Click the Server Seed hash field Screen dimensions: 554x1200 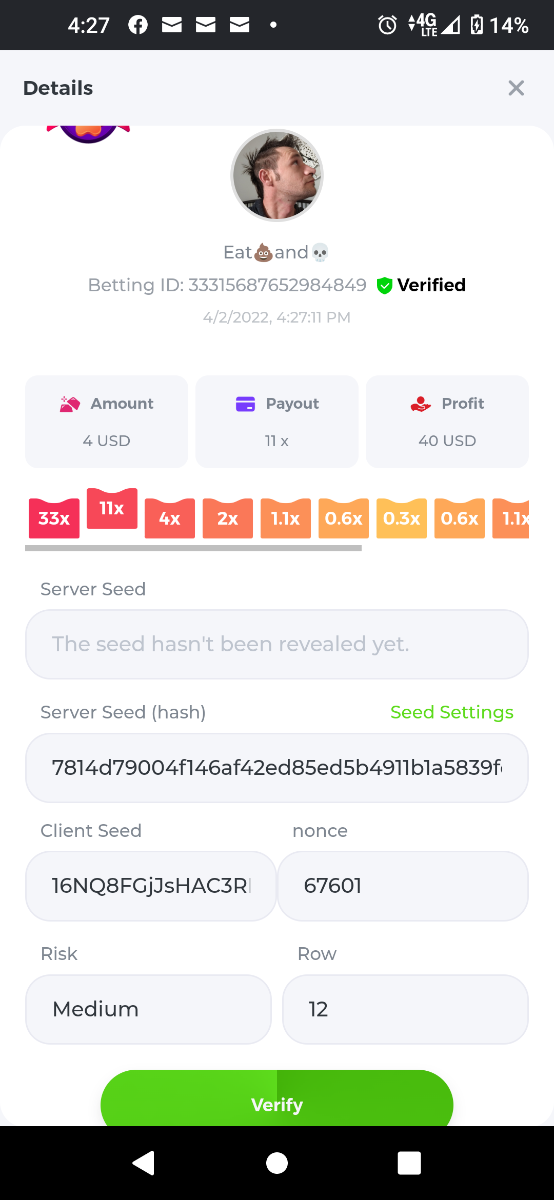[277, 768]
